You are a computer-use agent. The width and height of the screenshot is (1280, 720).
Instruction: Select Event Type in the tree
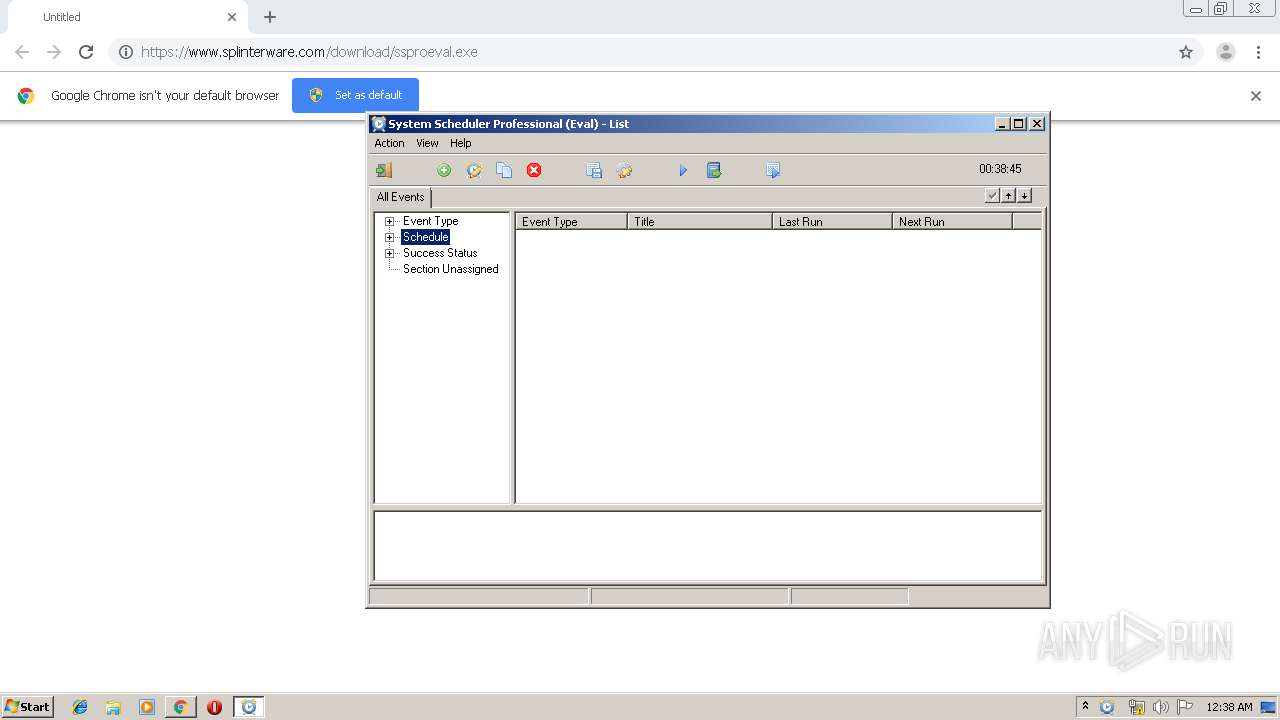pos(430,221)
